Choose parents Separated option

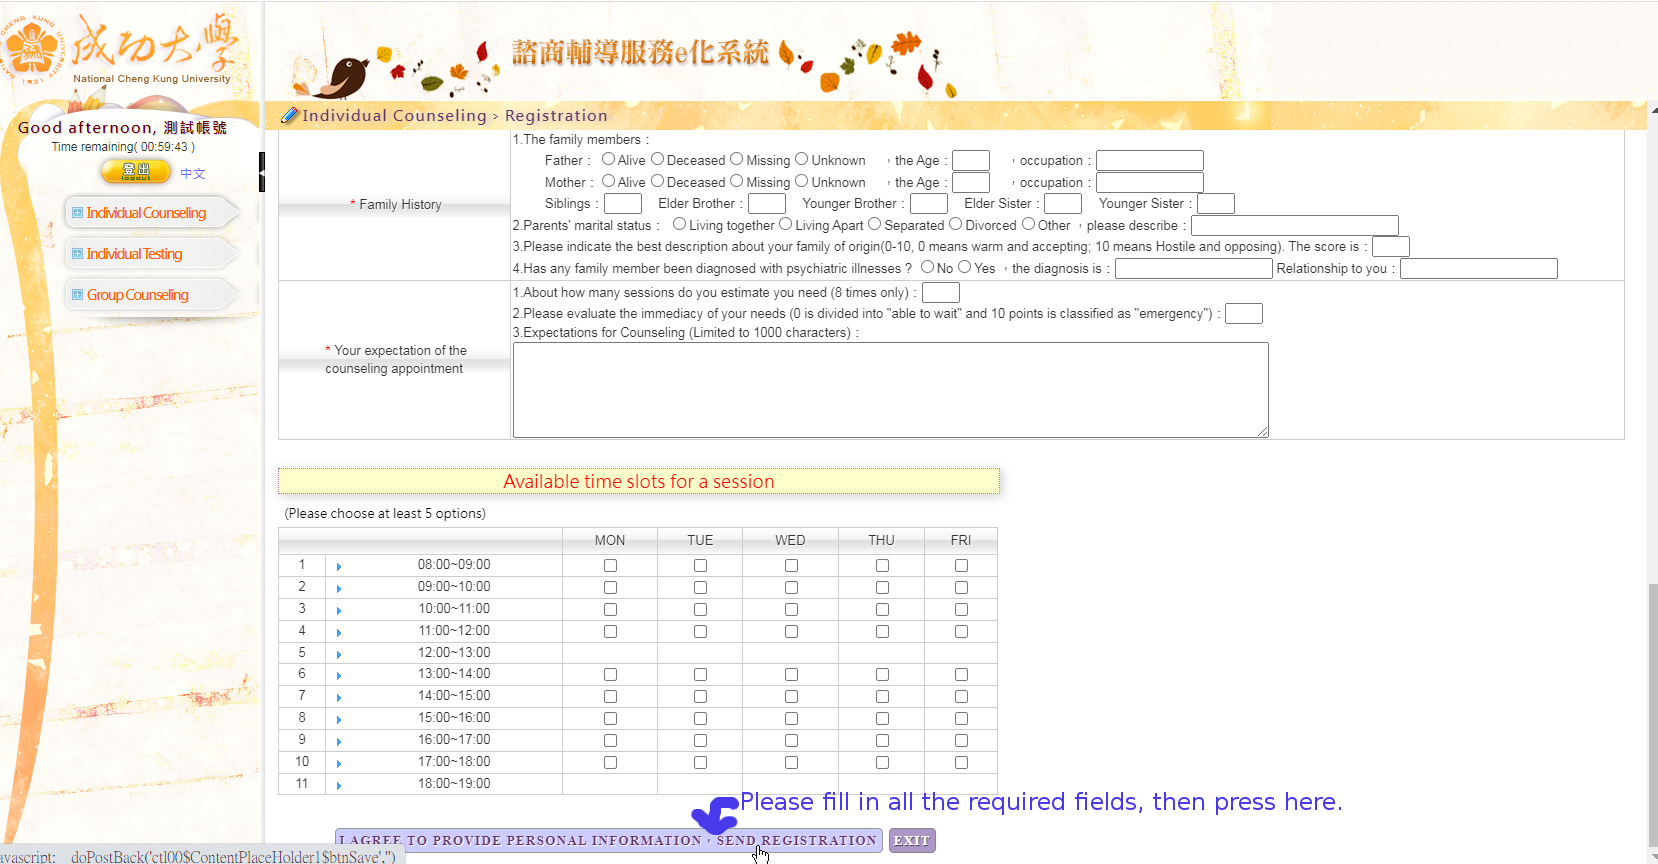coord(875,224)
